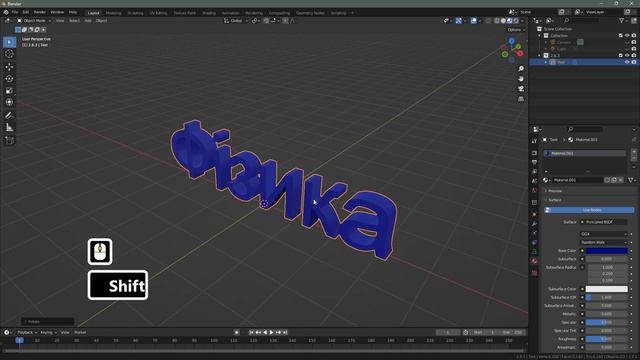Enable Wireframe viewport shading
Viewport: 640px width, 360px height.
pos(497,21)
